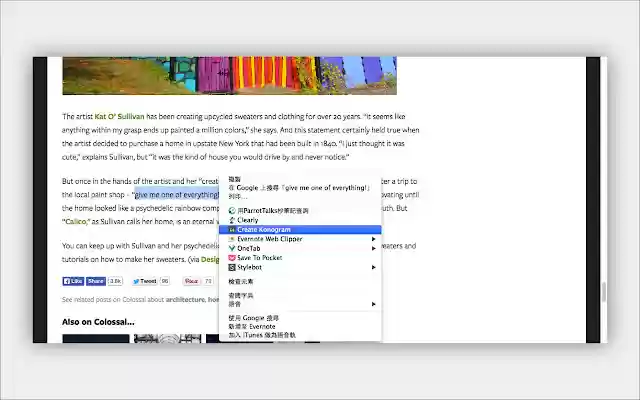Image resolution: width=640 pixels, height=400 pixels.
Task: Expand the Evernote Web Clipper submenu
Action: coord(300,239)
